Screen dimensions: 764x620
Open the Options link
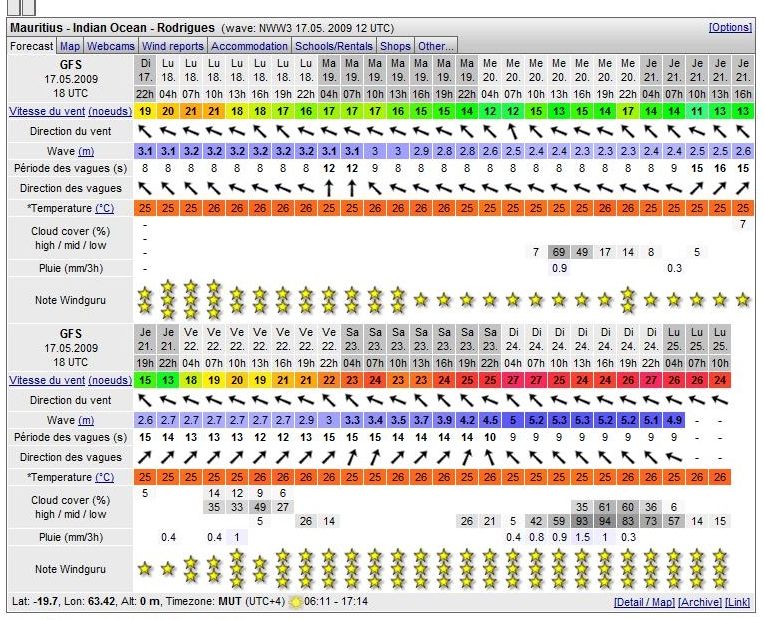[x=730, y=27]
